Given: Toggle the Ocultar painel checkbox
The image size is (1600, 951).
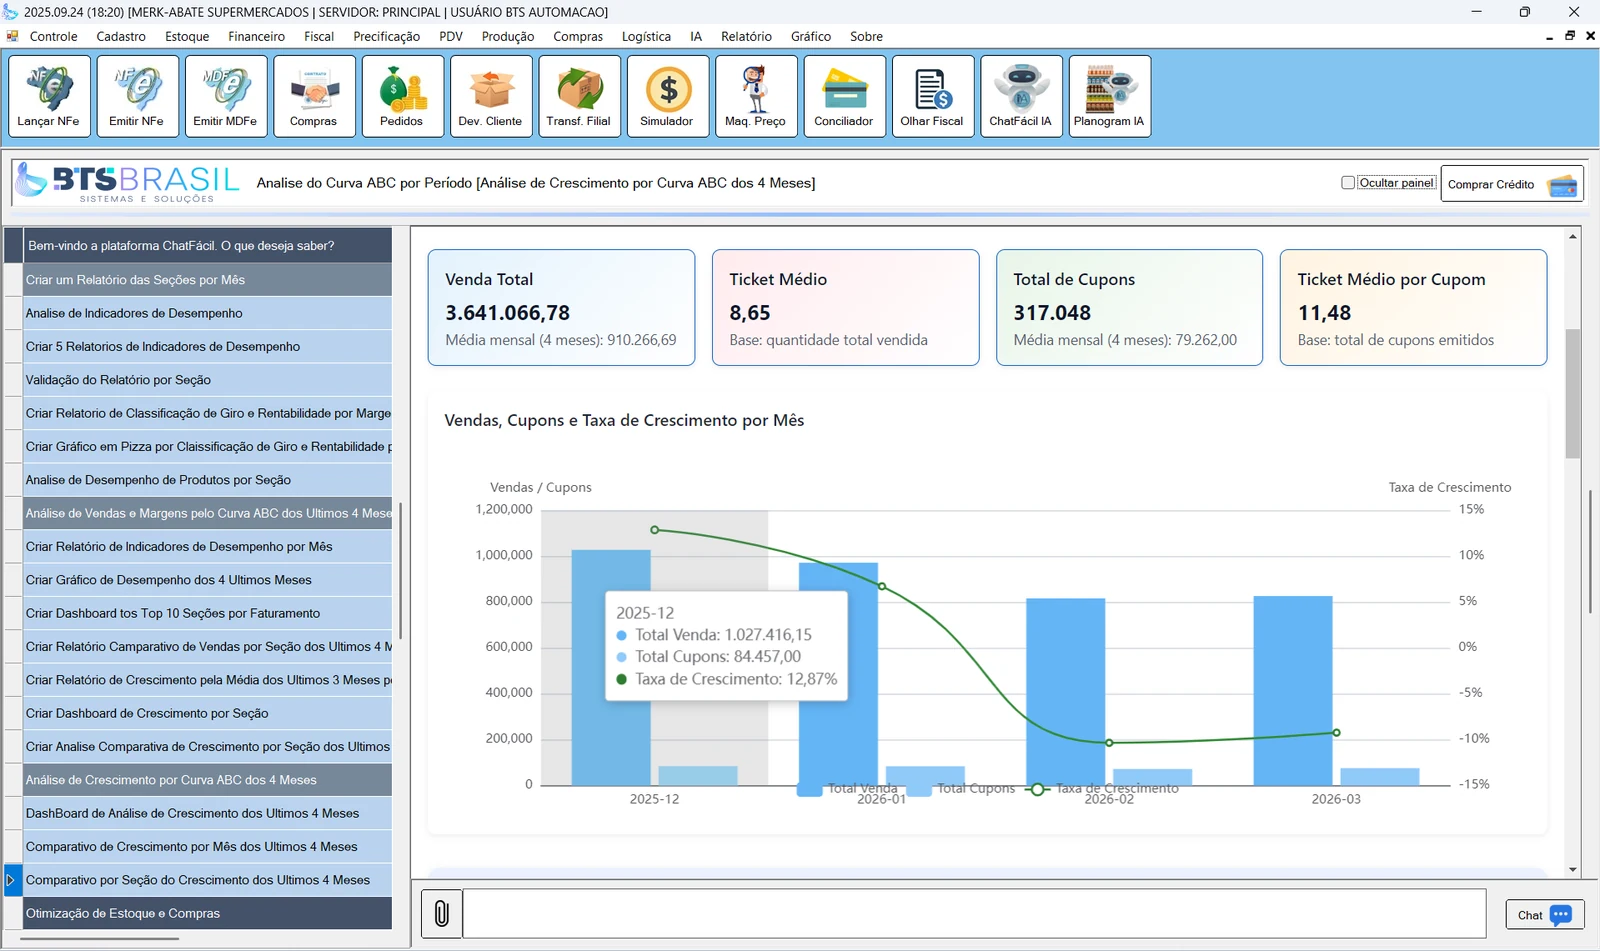Looking at the screenshot, I should (x=1348, y=183).
